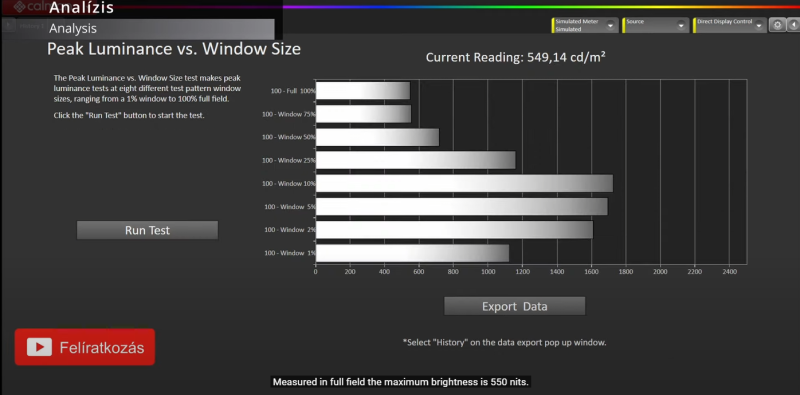Start the test with Run Test
The width and height of the screenshot is (800, 395).
147,230
